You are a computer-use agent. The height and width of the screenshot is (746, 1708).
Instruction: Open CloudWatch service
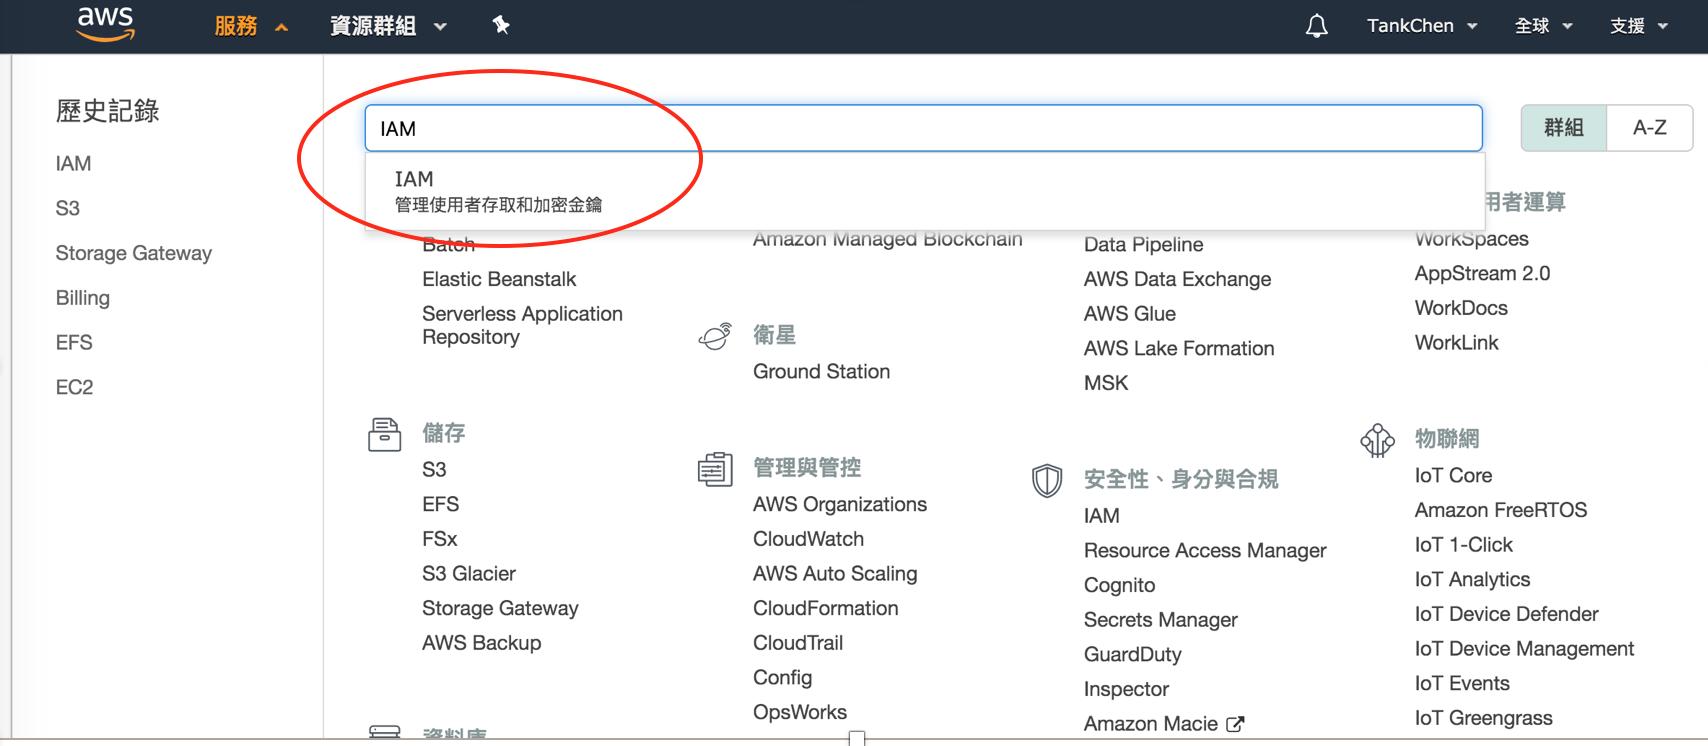coord(808,539)
